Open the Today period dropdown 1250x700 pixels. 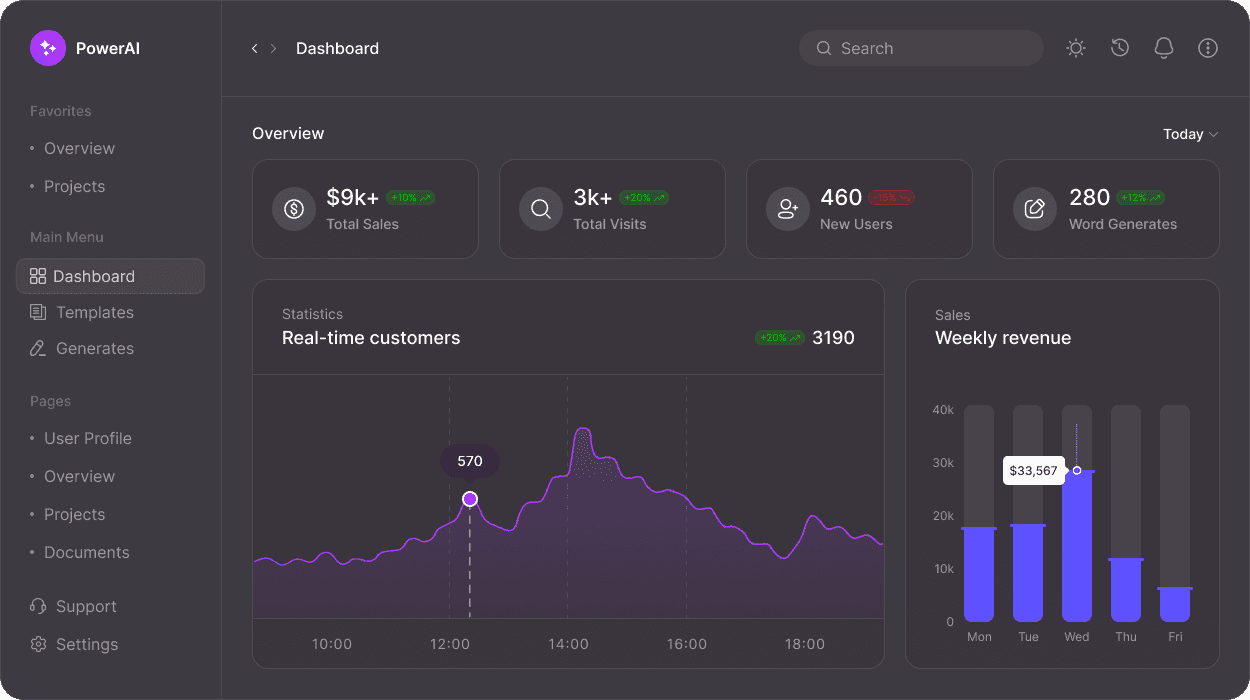tap(1190, 134)
